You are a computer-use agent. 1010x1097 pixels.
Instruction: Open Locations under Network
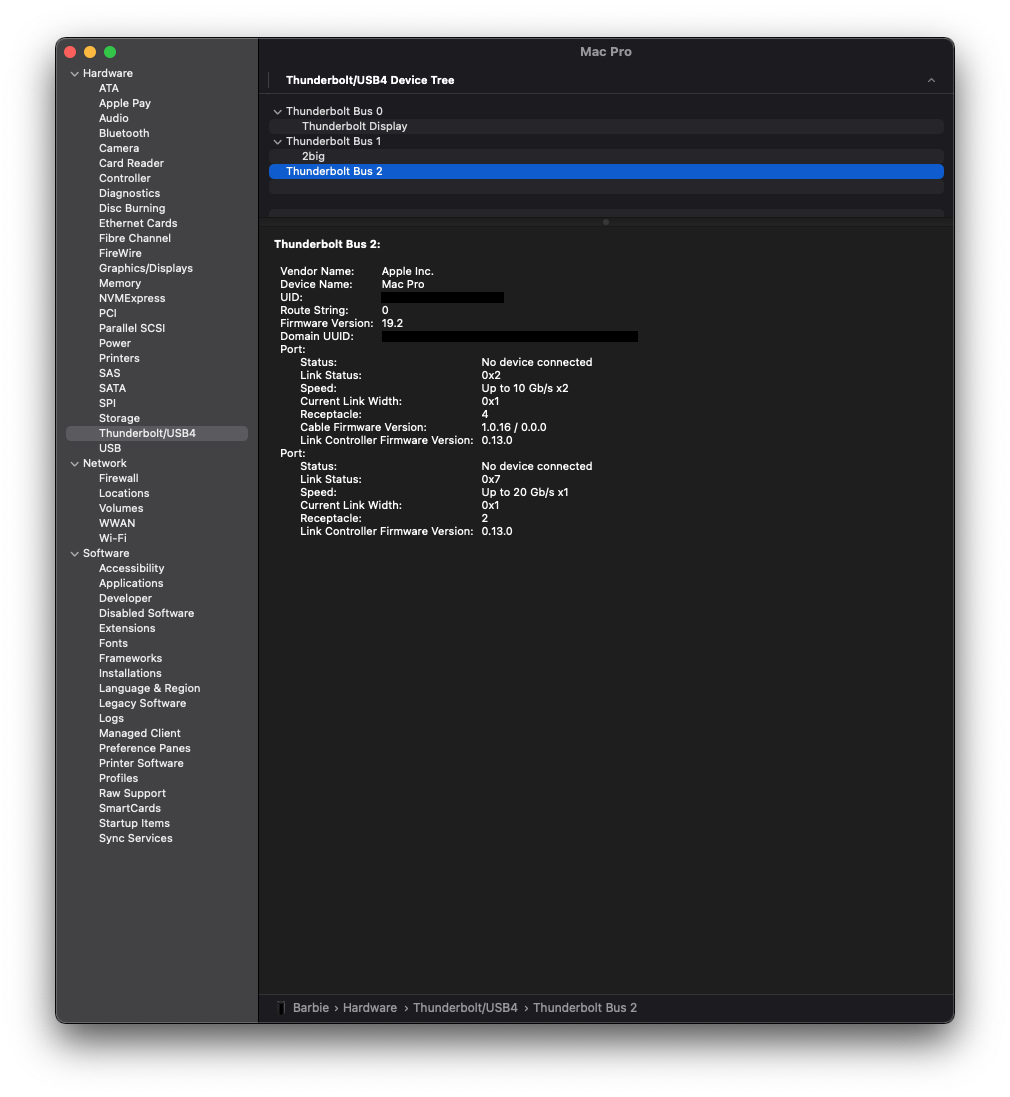pyautogui.click(x=124, y=493)
